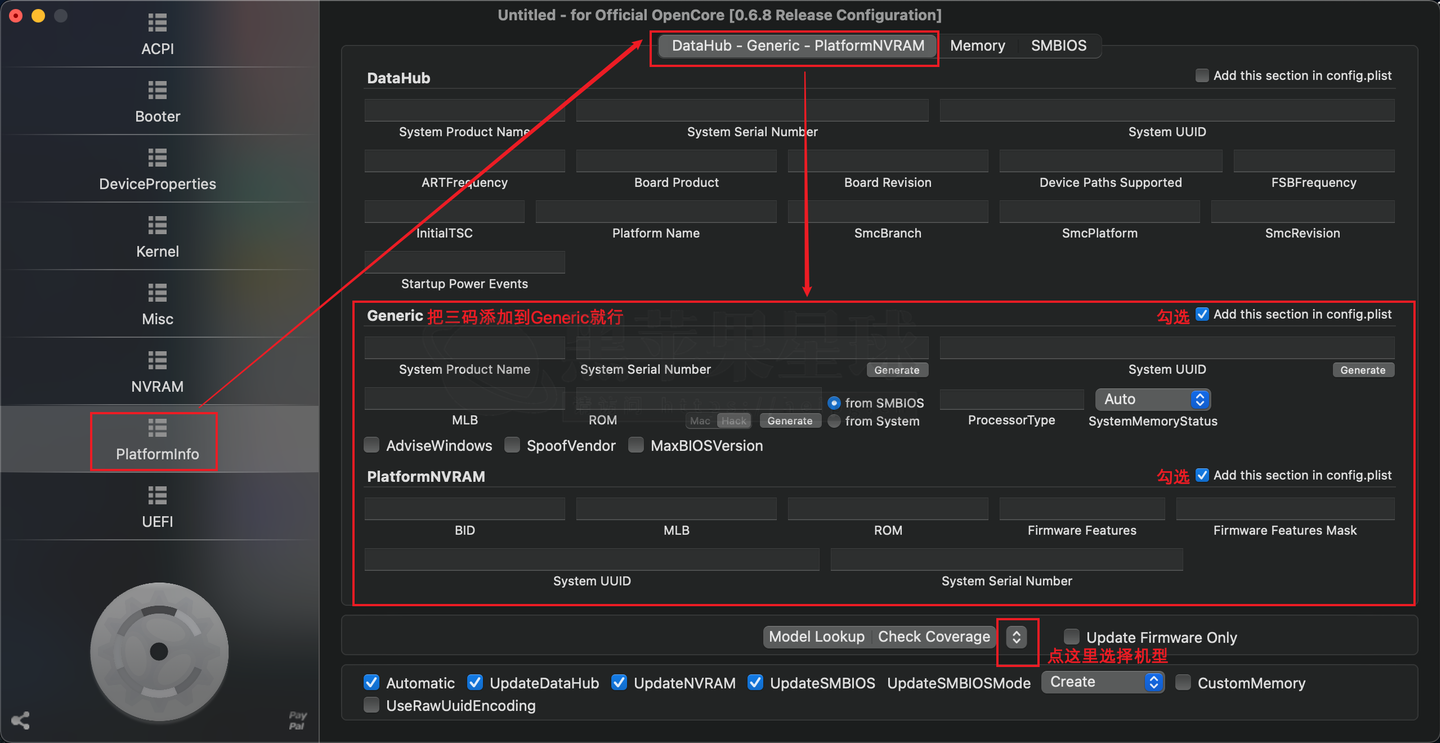Click the ARTFrequency field
This screenshot has width=1440, height=743.
pyautogui.click(x=465, y=160)
